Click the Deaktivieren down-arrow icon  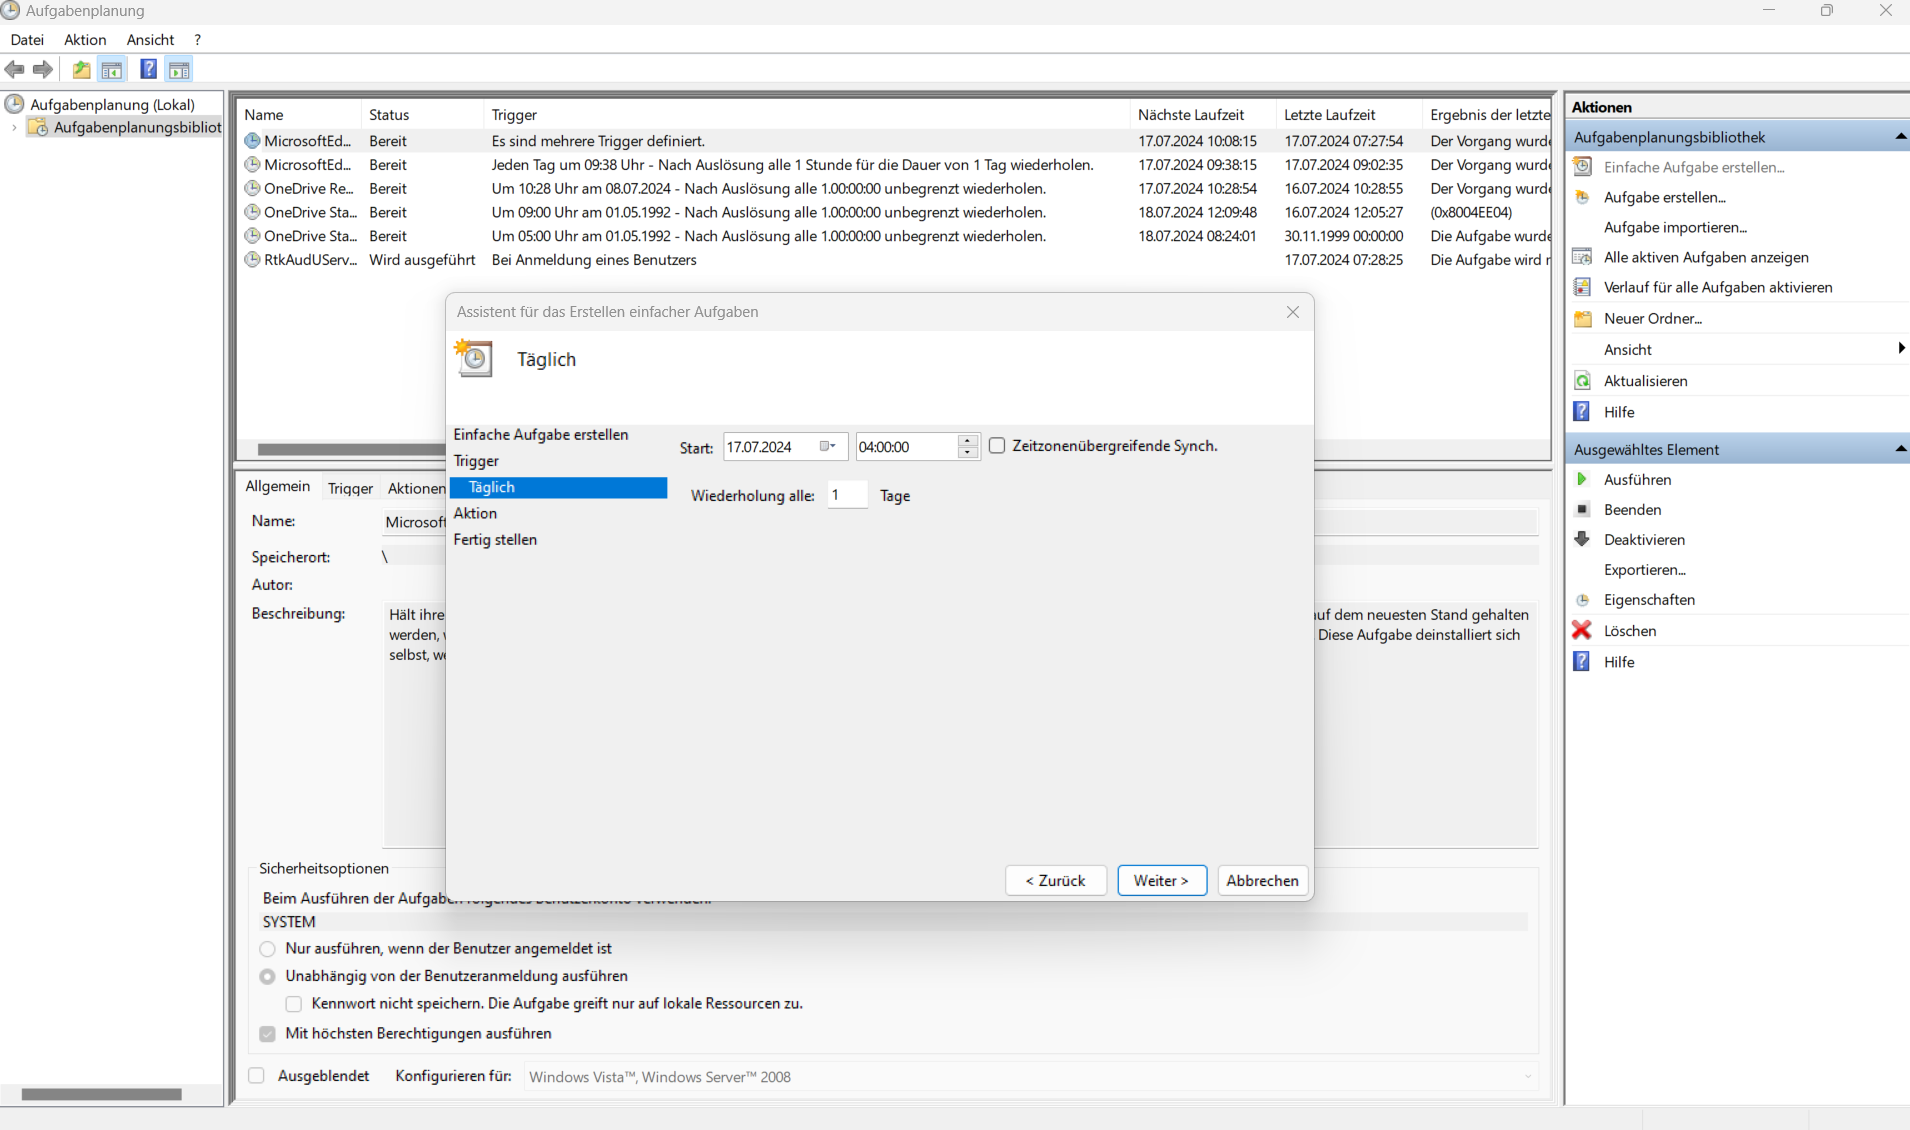pyautogui.click(x=1582, y=540)
